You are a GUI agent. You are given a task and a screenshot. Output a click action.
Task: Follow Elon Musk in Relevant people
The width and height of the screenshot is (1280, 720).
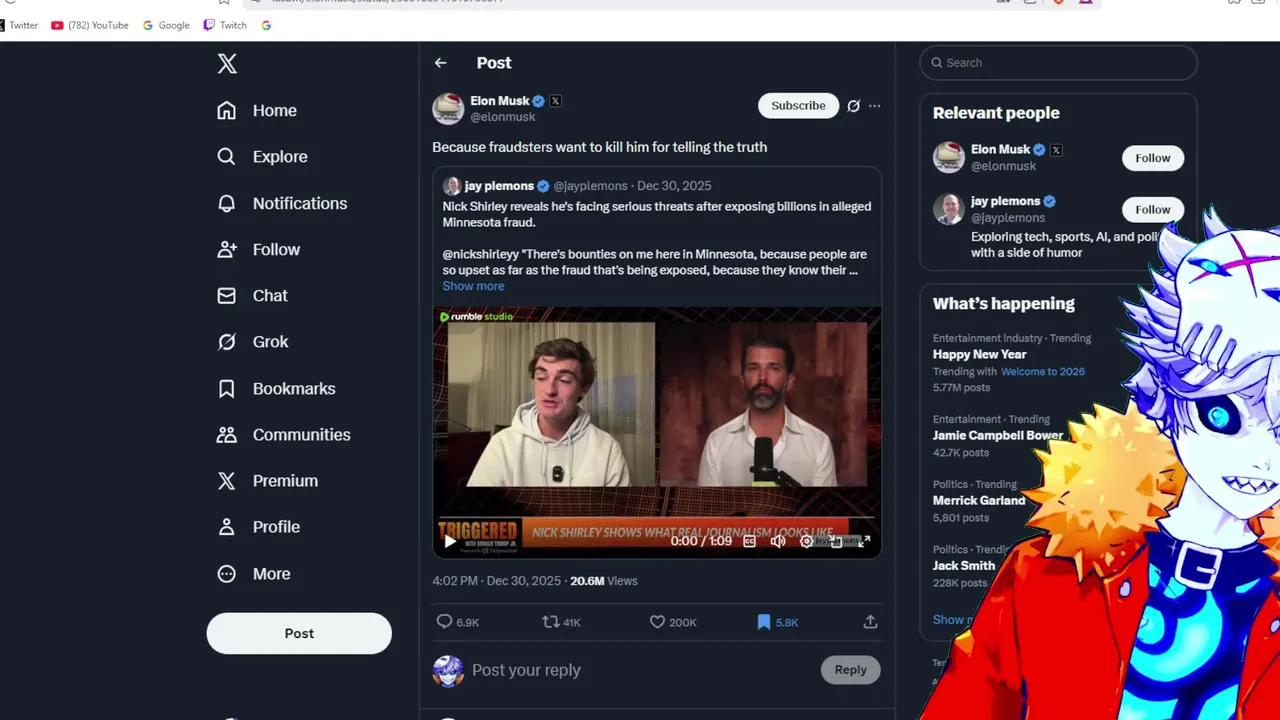(x=1152, y=158)
